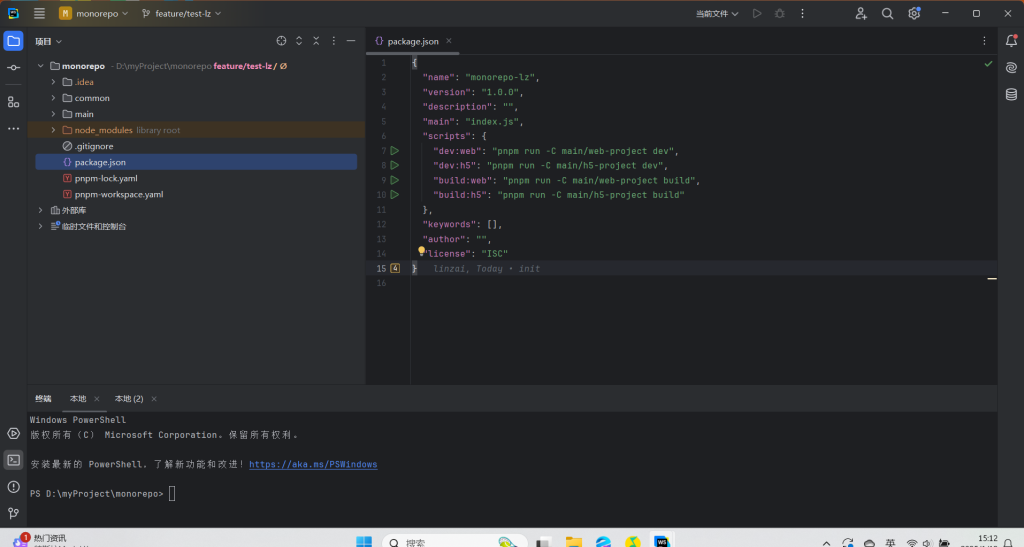Image resolution: width=1024 pixels, height=547 pixels.
Task: Collapse all in project tree
Action: [316, 40]
